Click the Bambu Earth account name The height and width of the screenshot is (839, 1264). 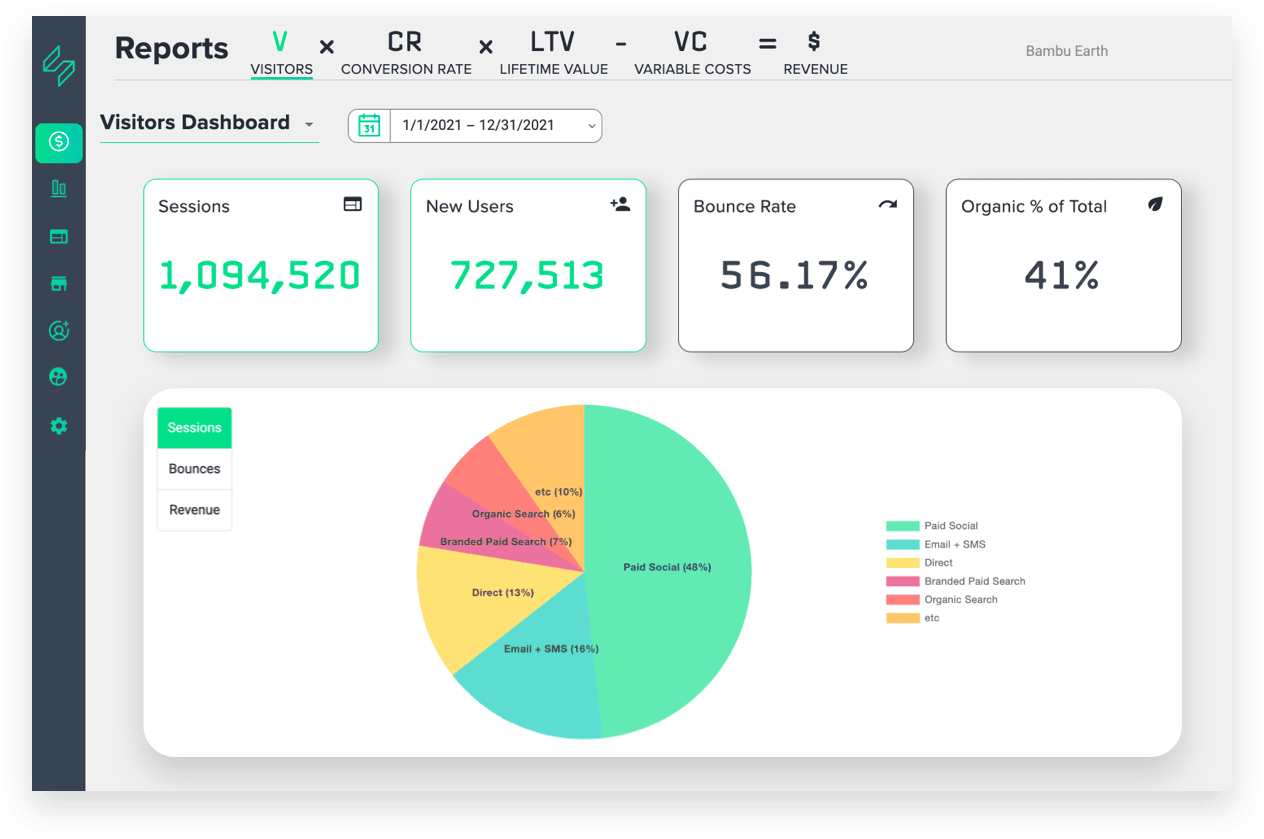1067,51
